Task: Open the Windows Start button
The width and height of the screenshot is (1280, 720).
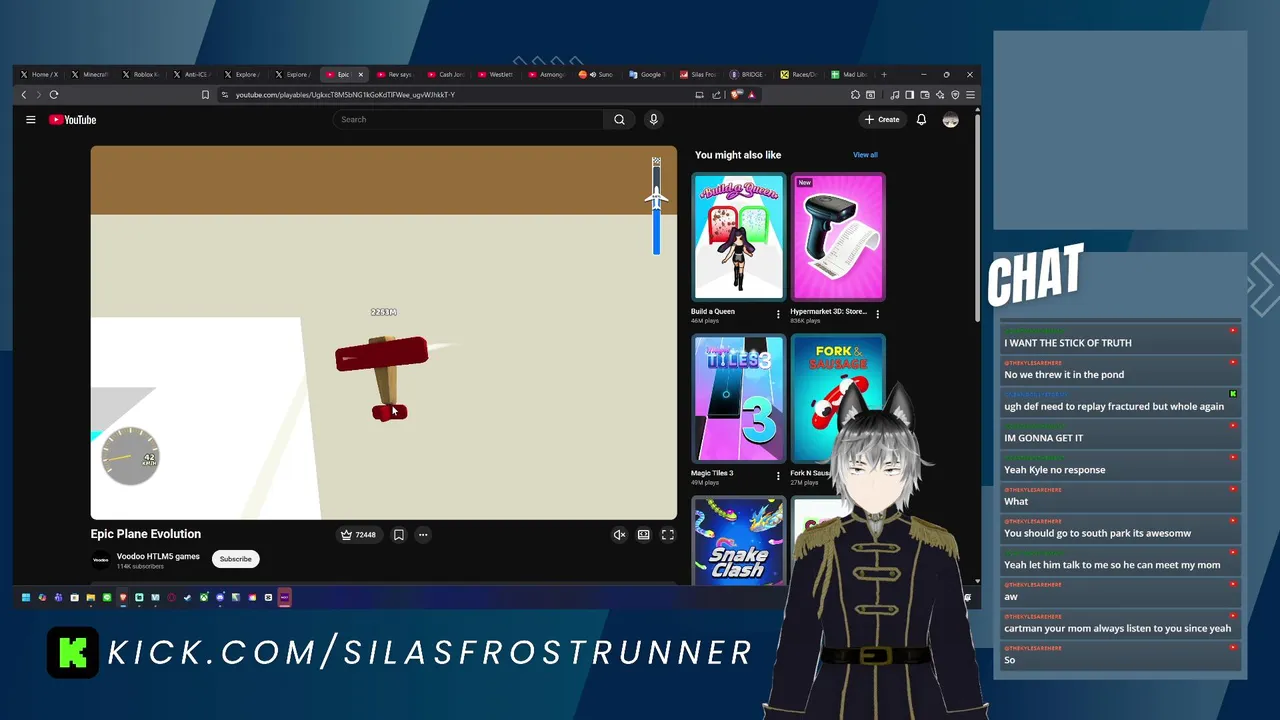Action: (x=26, y=597)
